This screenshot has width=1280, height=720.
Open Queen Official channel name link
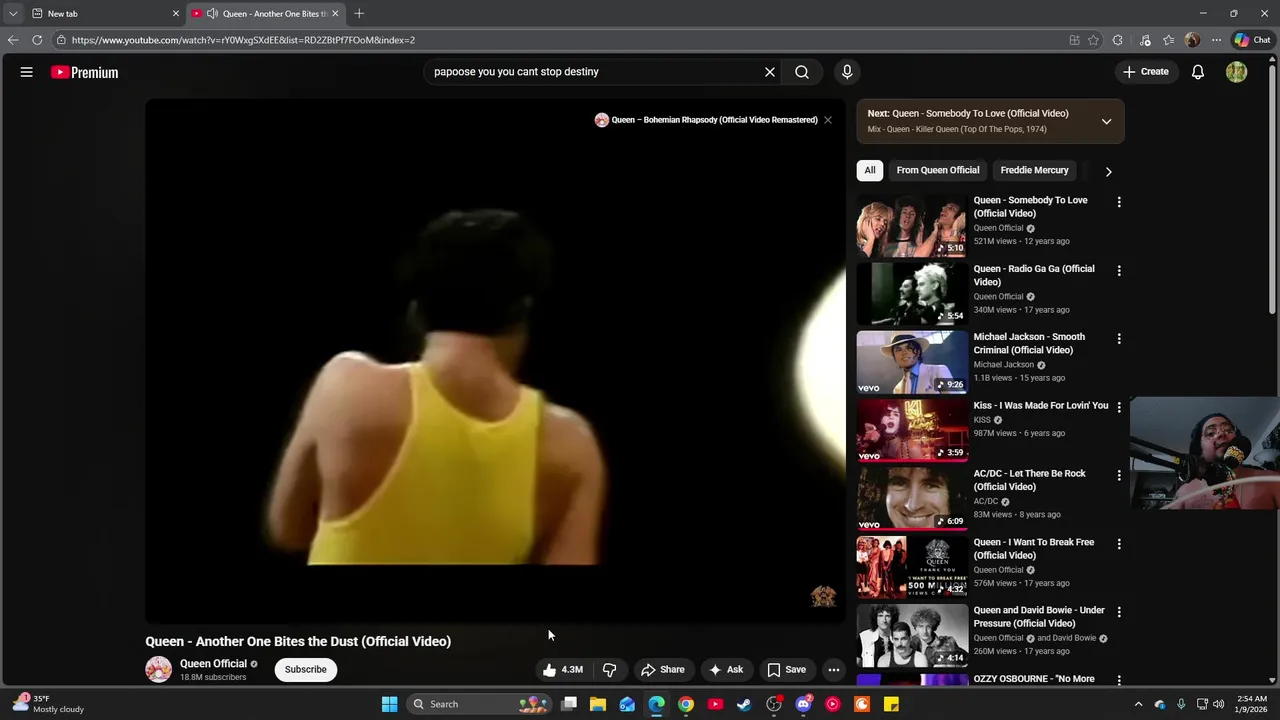213,664
